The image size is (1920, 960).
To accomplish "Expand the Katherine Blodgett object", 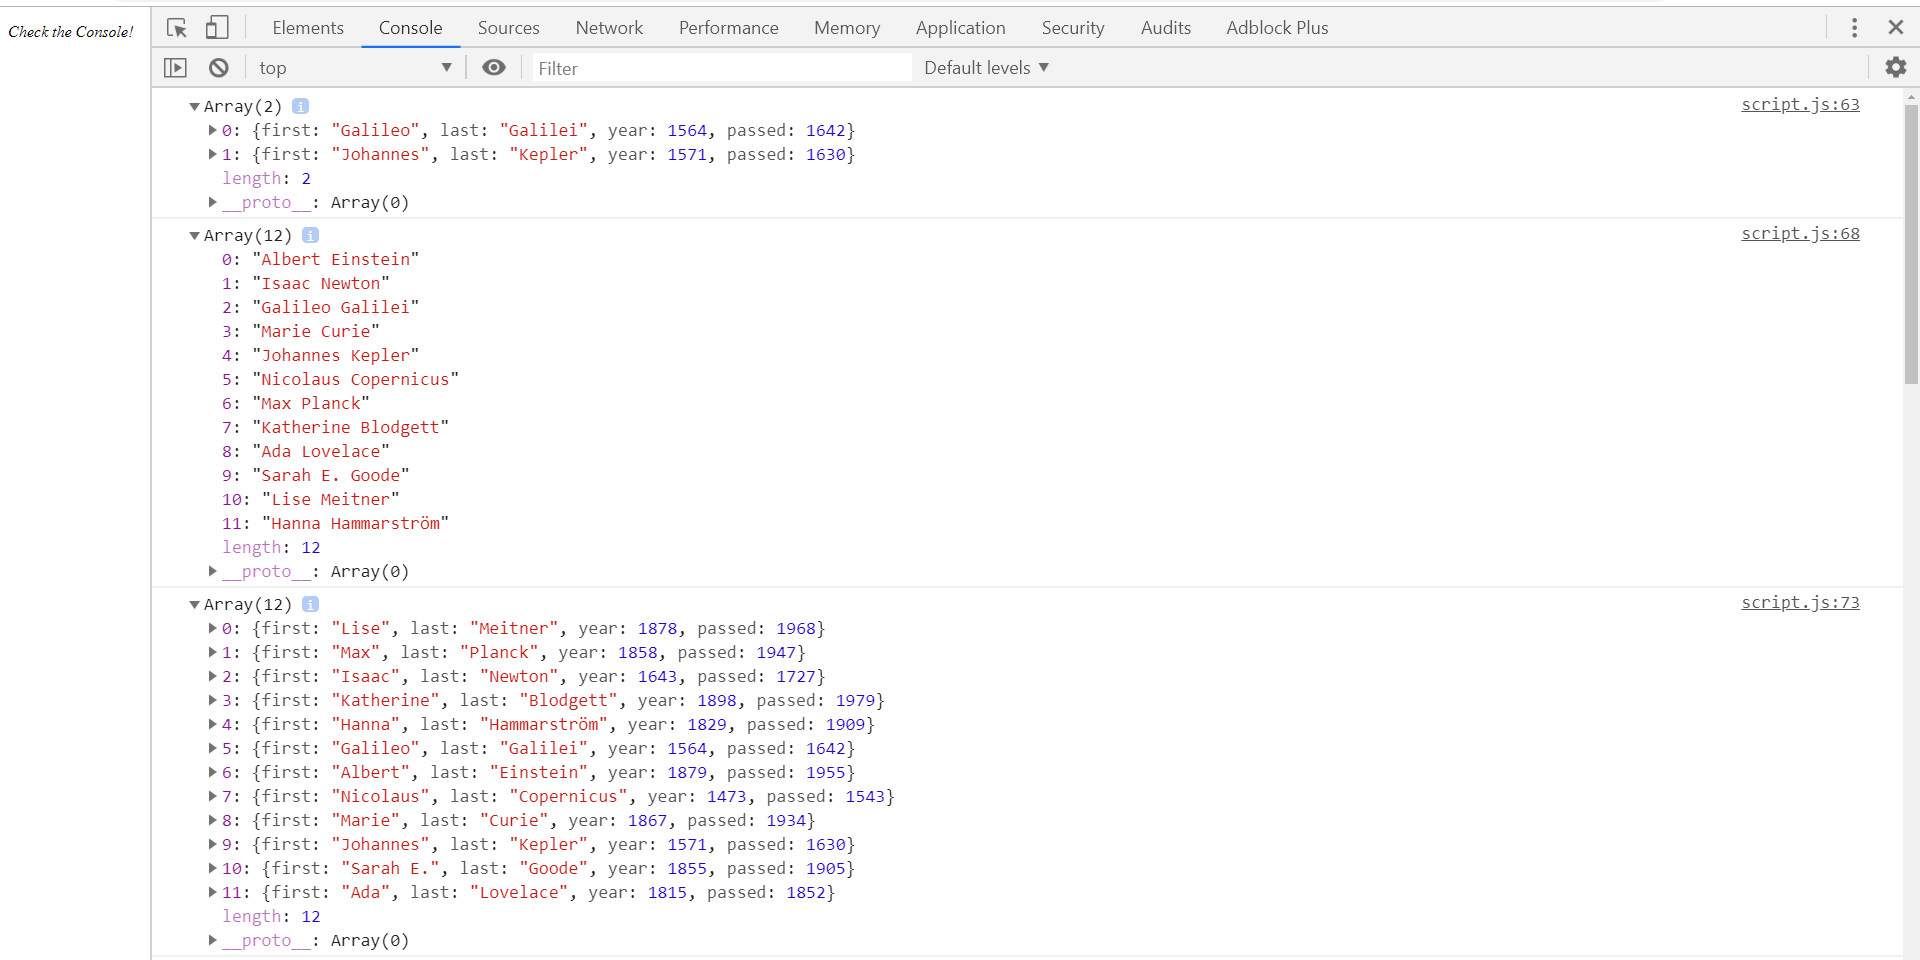I will (x=212, y=700).
